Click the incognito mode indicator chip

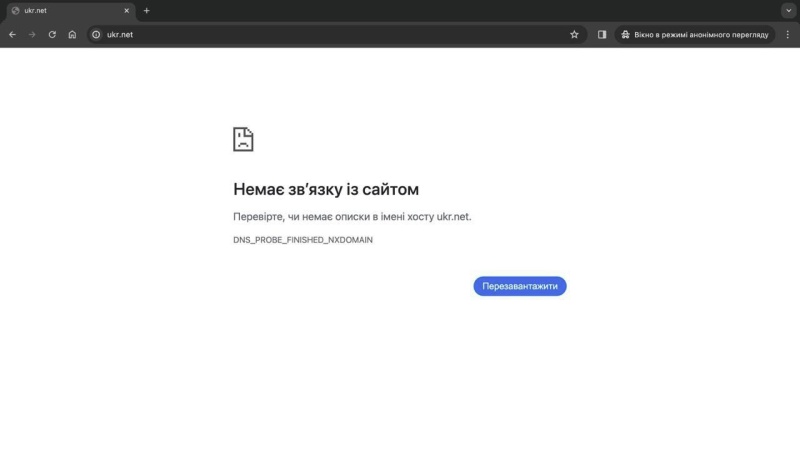coord(695,34)
